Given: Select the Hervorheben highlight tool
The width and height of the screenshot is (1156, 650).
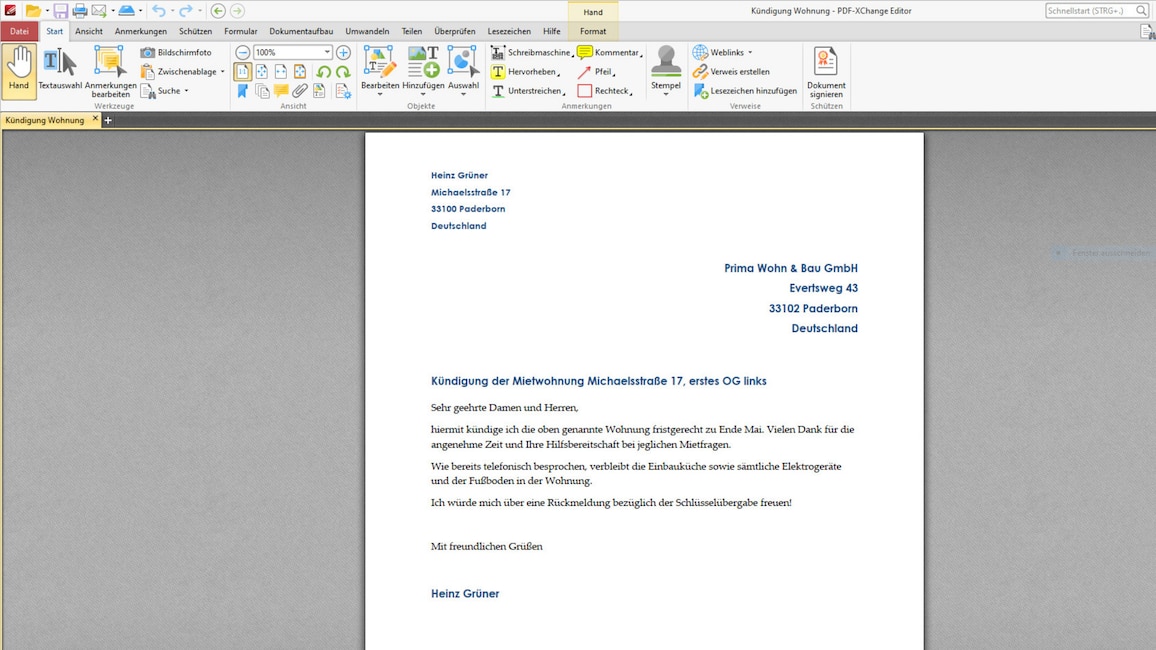Looking at the screenshot, I should [x=526, y=71].
